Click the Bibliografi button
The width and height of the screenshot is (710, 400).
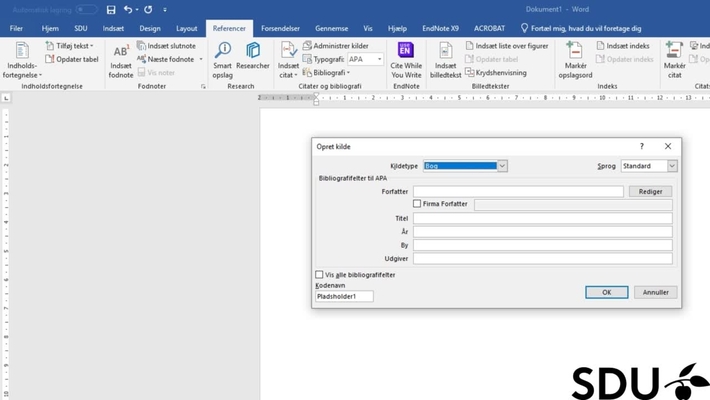click(326, 72)
